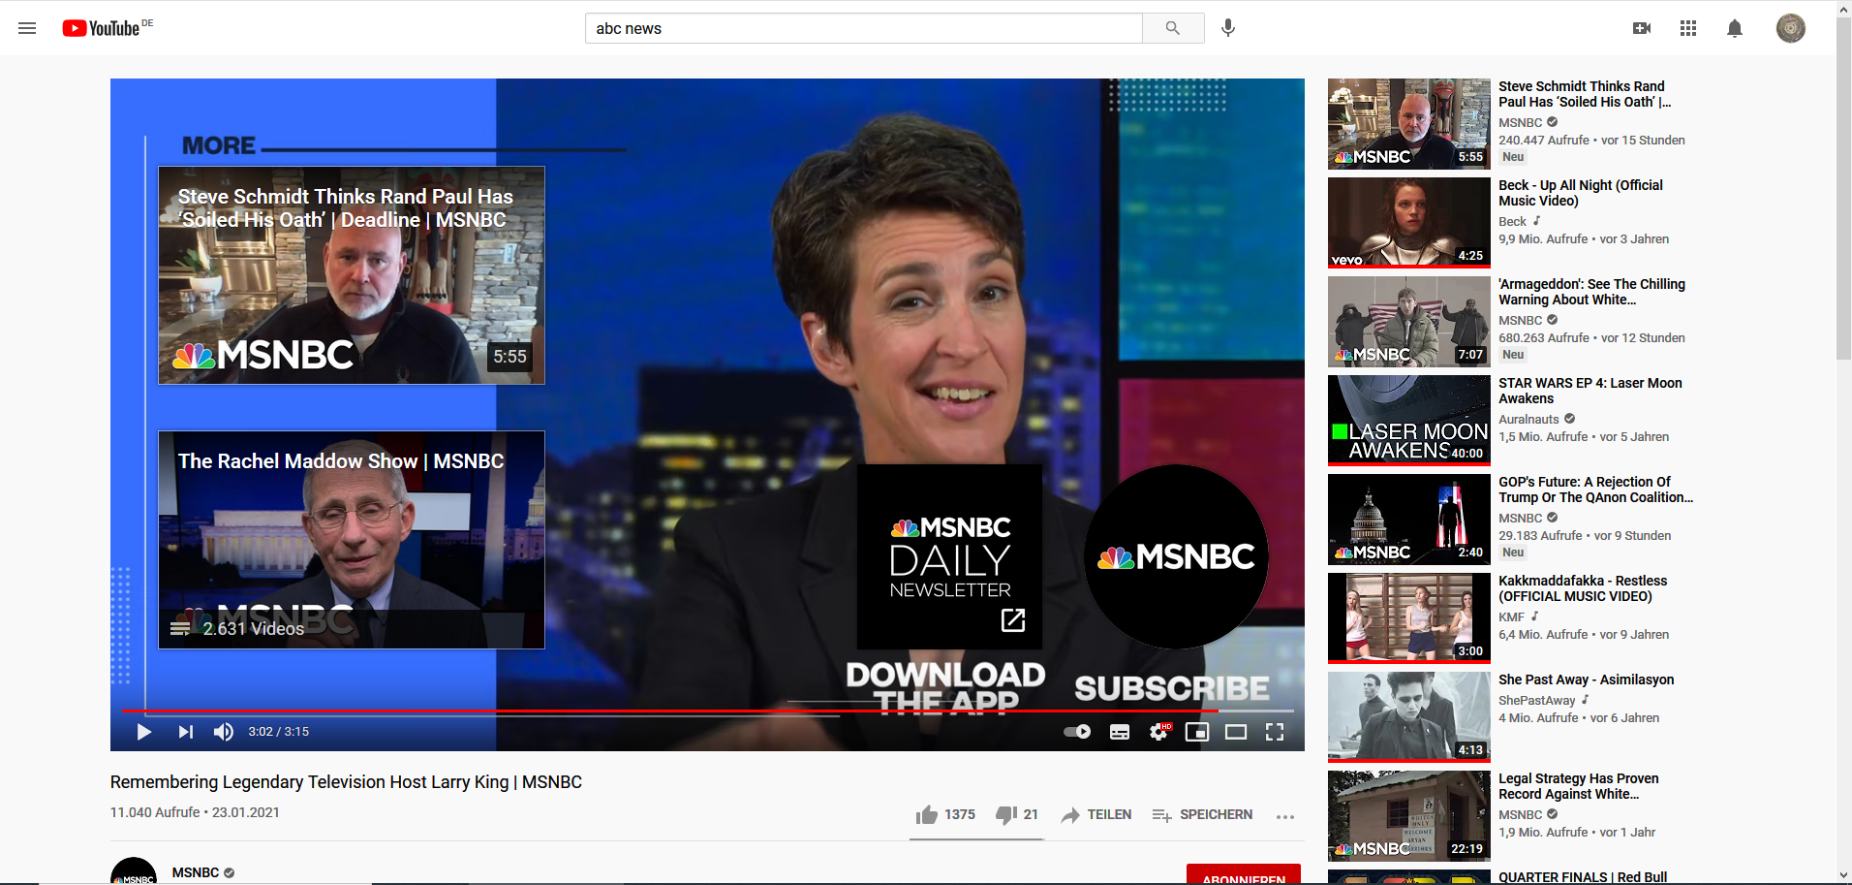Go to KMF channel name
This screenshot has height=885, width=1852.
1511,617
